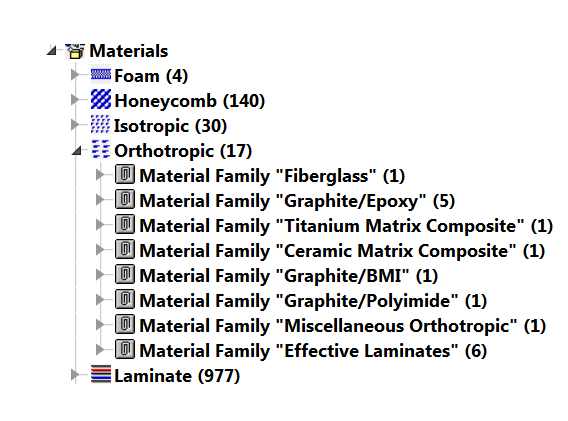Screen dimensions: 568x421
Task: Click the Materials root folder icon
Action: point(75,51)
